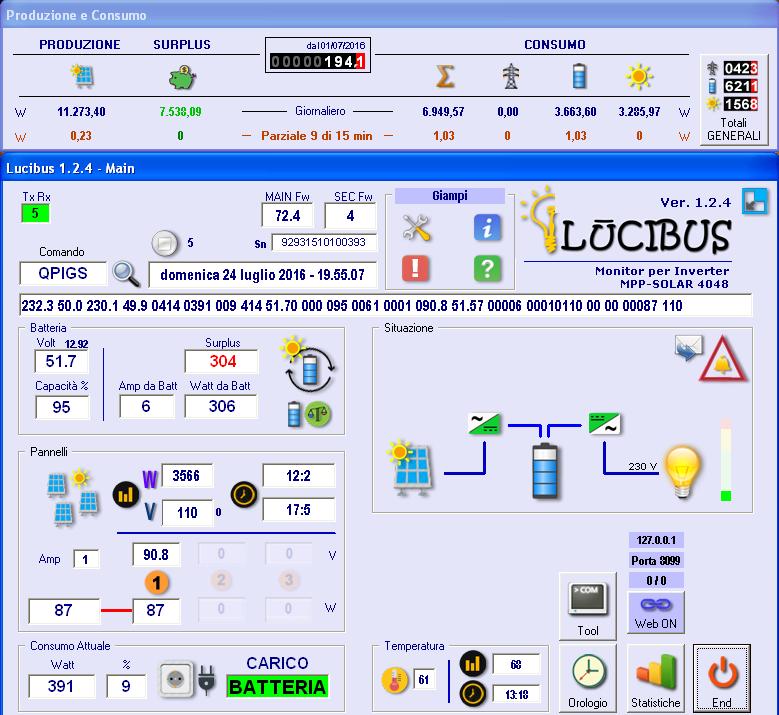Screen dimensions: 779x715
Task: Click the magnifier search icon next to Comando
Action: [x=126, y=274]
